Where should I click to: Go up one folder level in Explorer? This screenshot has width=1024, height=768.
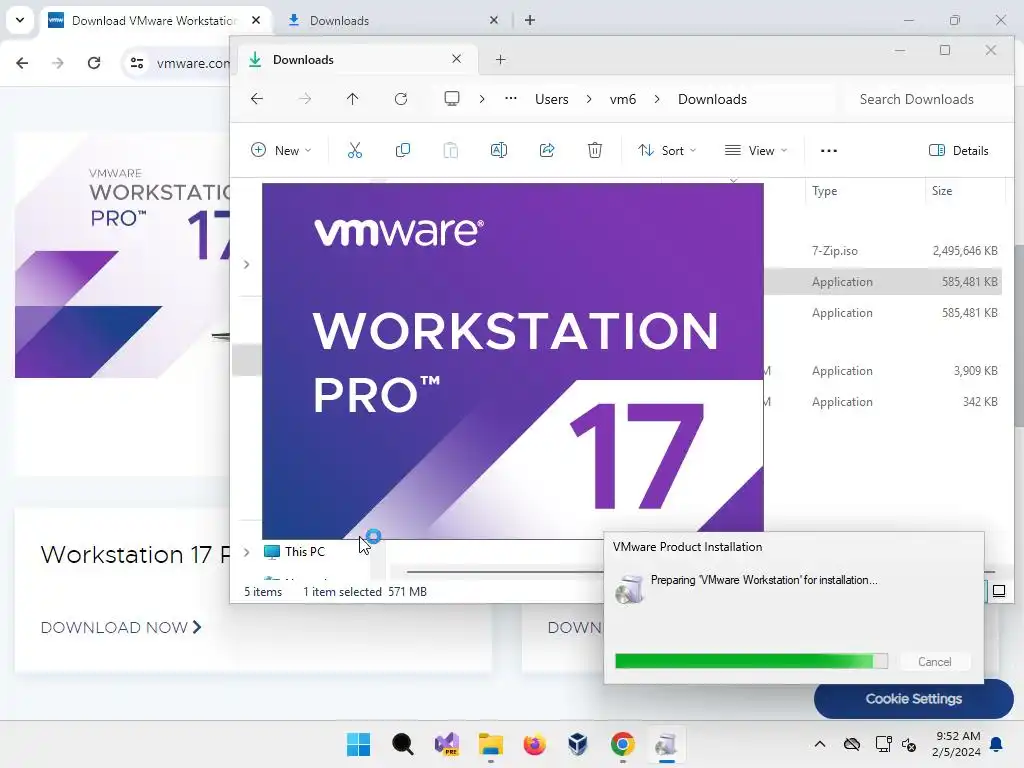353,99
